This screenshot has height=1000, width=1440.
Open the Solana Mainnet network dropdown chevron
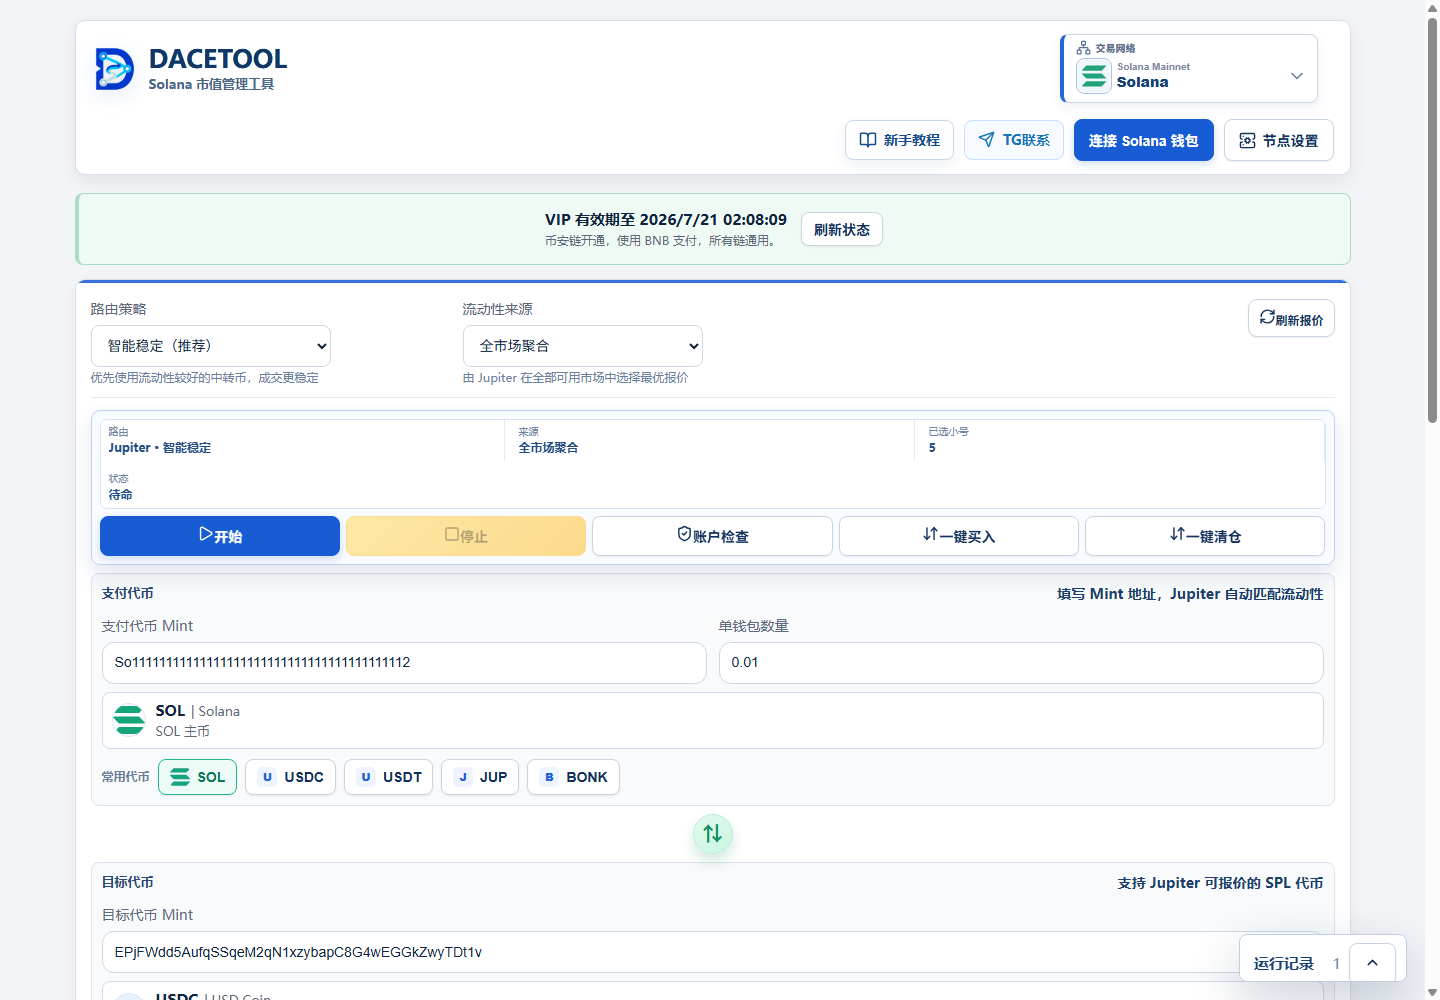tap(1297, 76)
